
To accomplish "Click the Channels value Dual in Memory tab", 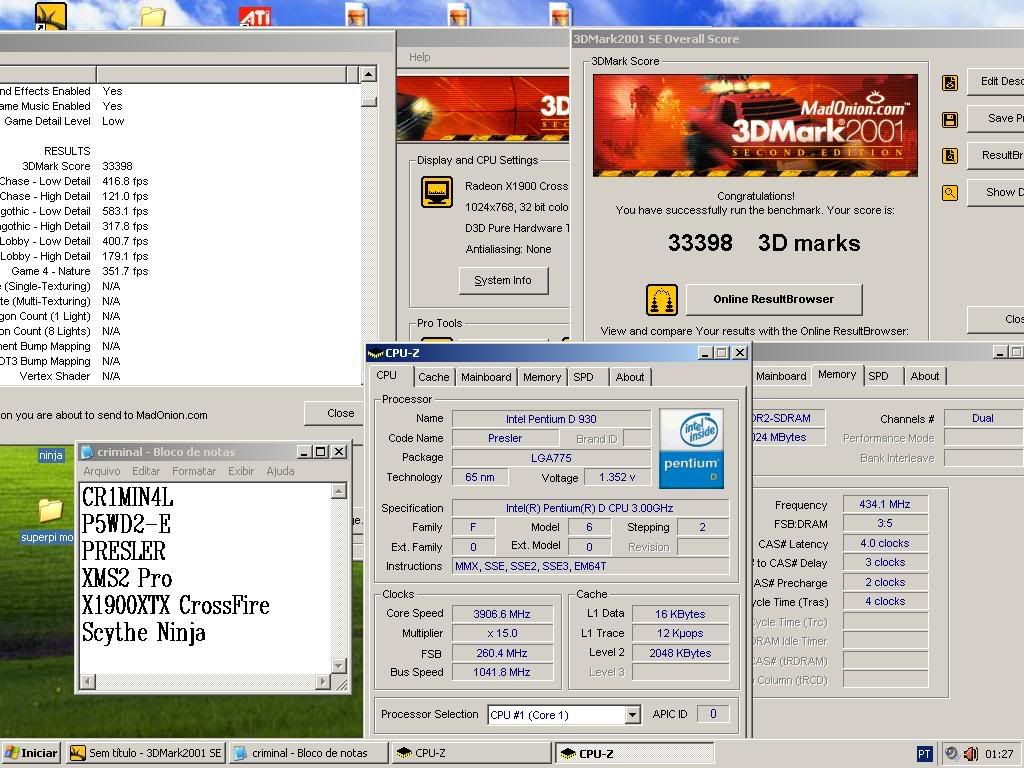I will coord(982,419).
